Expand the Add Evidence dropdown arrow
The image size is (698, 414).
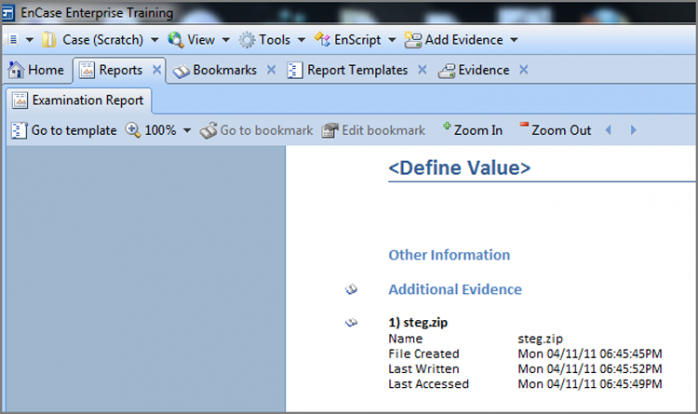[514, 40]
